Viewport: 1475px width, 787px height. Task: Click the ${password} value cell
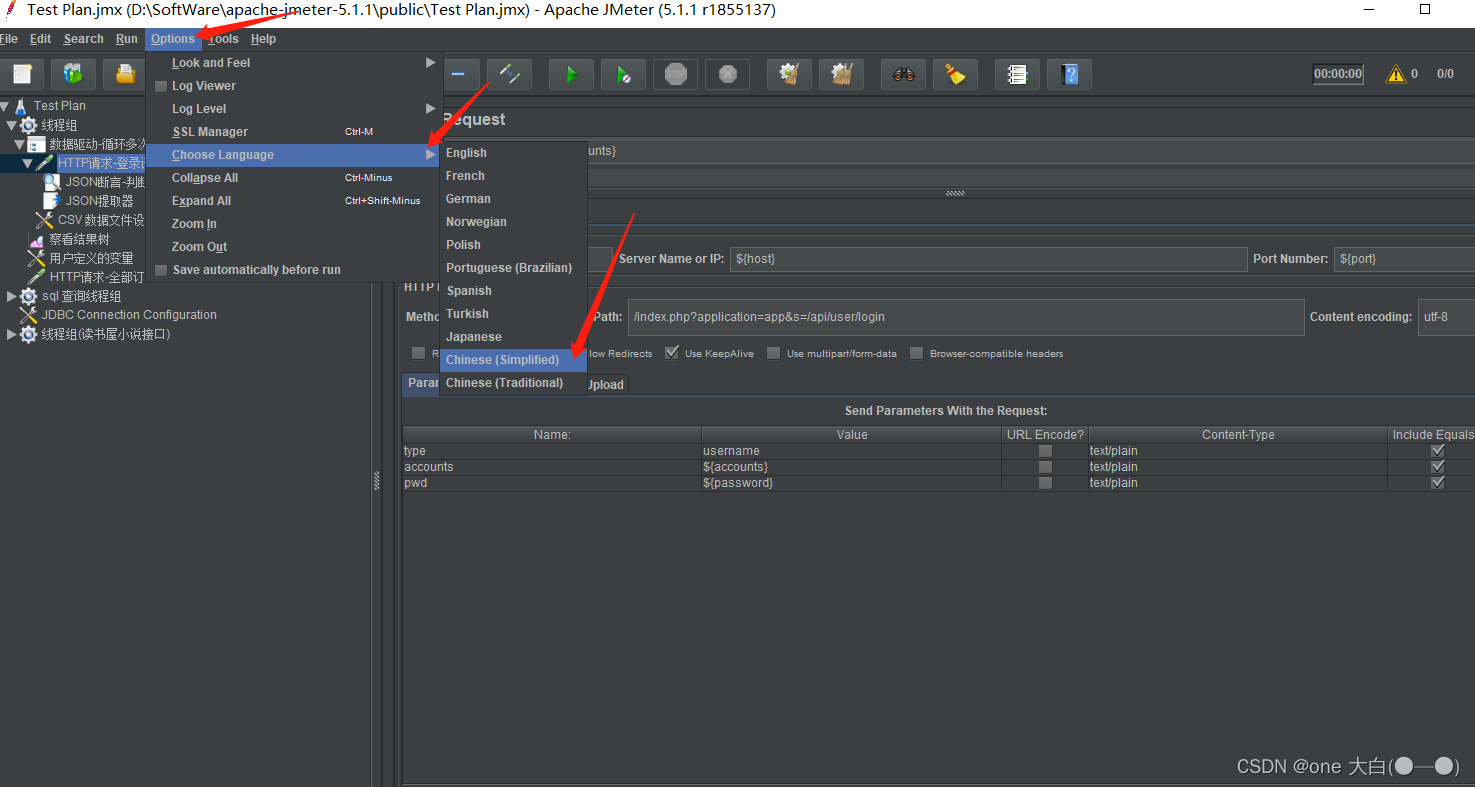tap(851, 483)
